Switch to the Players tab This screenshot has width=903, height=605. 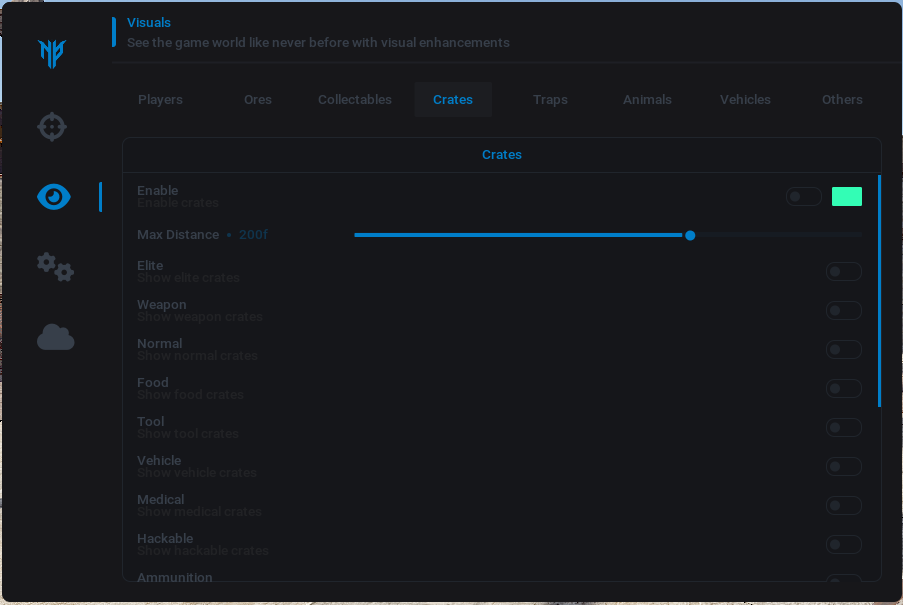pos(160,100)
